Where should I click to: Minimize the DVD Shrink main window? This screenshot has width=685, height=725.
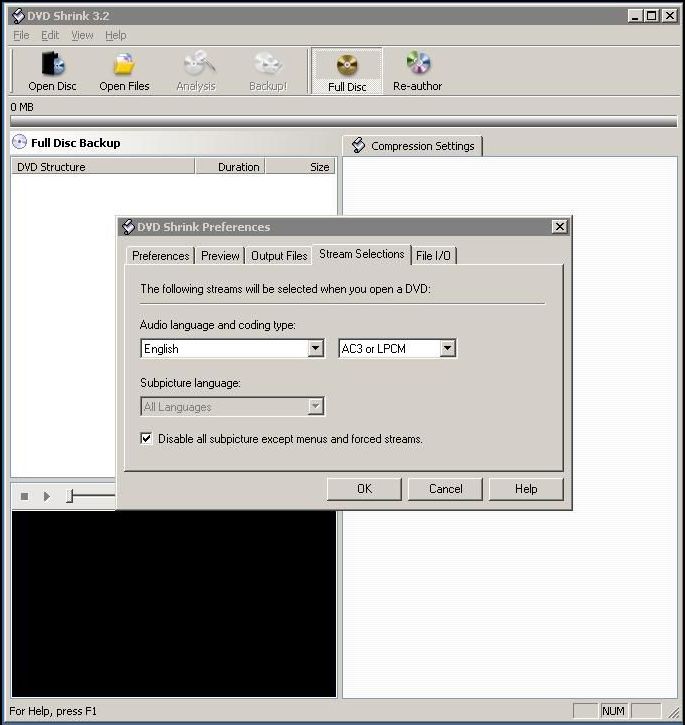click(x=636, y=16)
